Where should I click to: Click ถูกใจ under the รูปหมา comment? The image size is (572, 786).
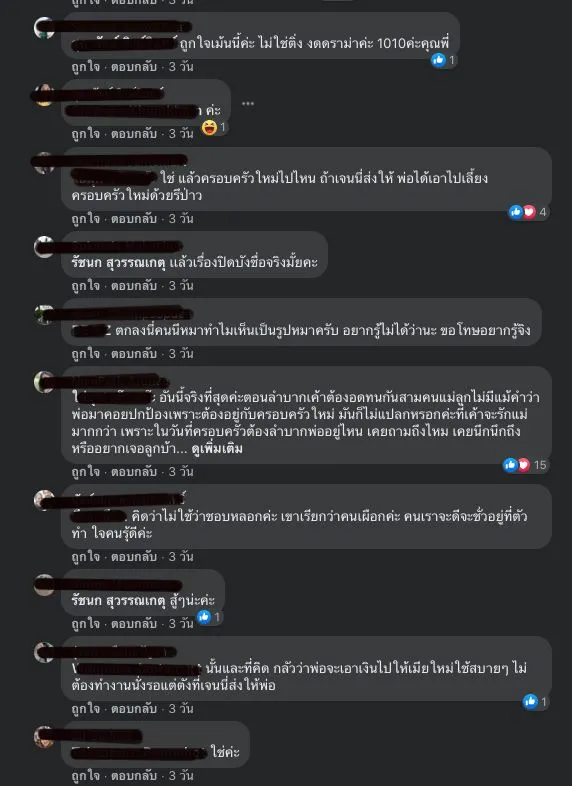[x=86, y=353]
